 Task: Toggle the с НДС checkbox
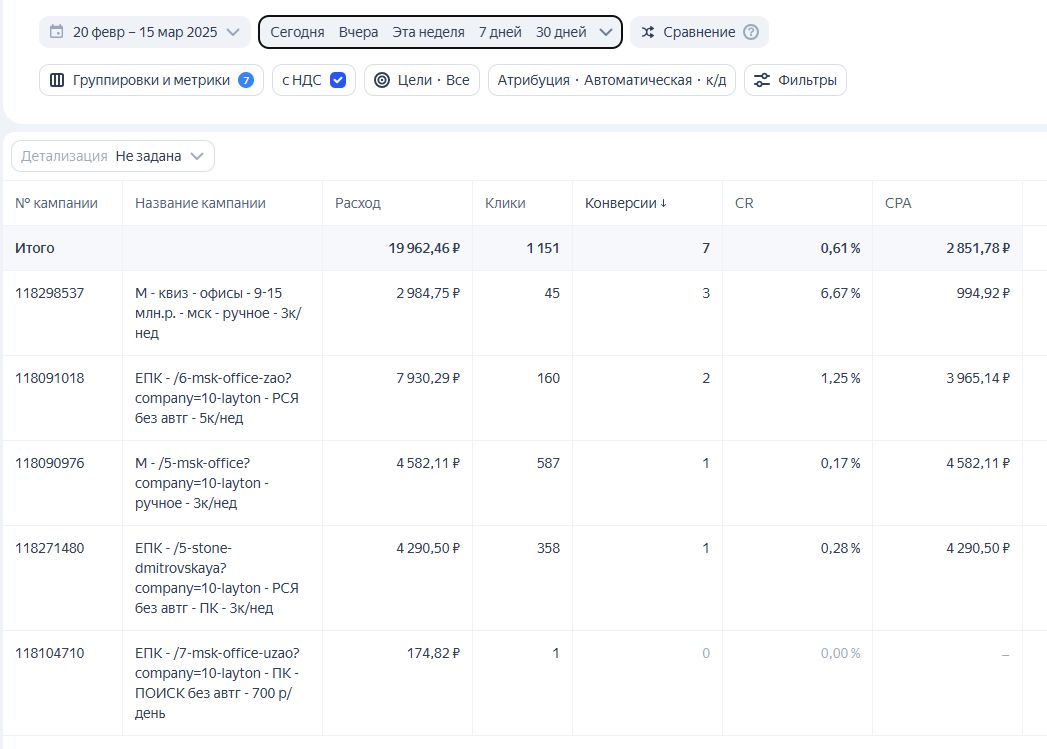(x=338, y=80)
